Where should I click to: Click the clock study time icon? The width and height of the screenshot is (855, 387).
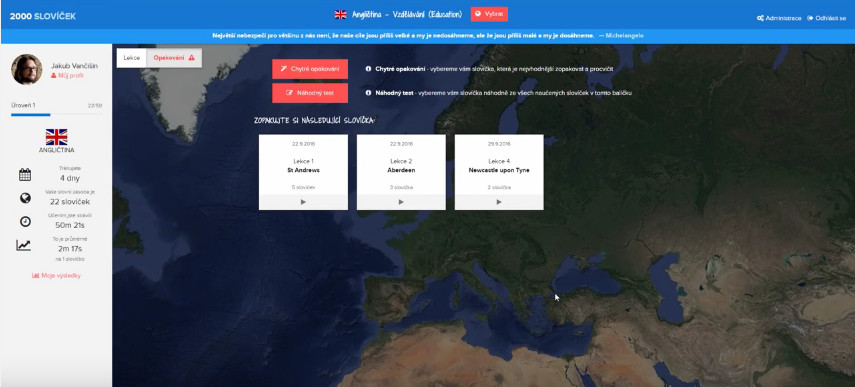tap(25, 221)
